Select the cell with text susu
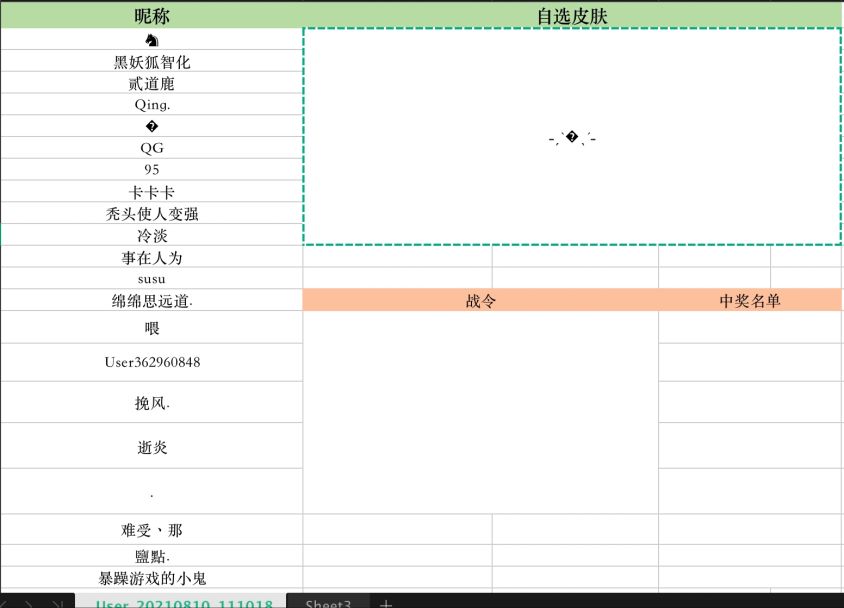 151,279
